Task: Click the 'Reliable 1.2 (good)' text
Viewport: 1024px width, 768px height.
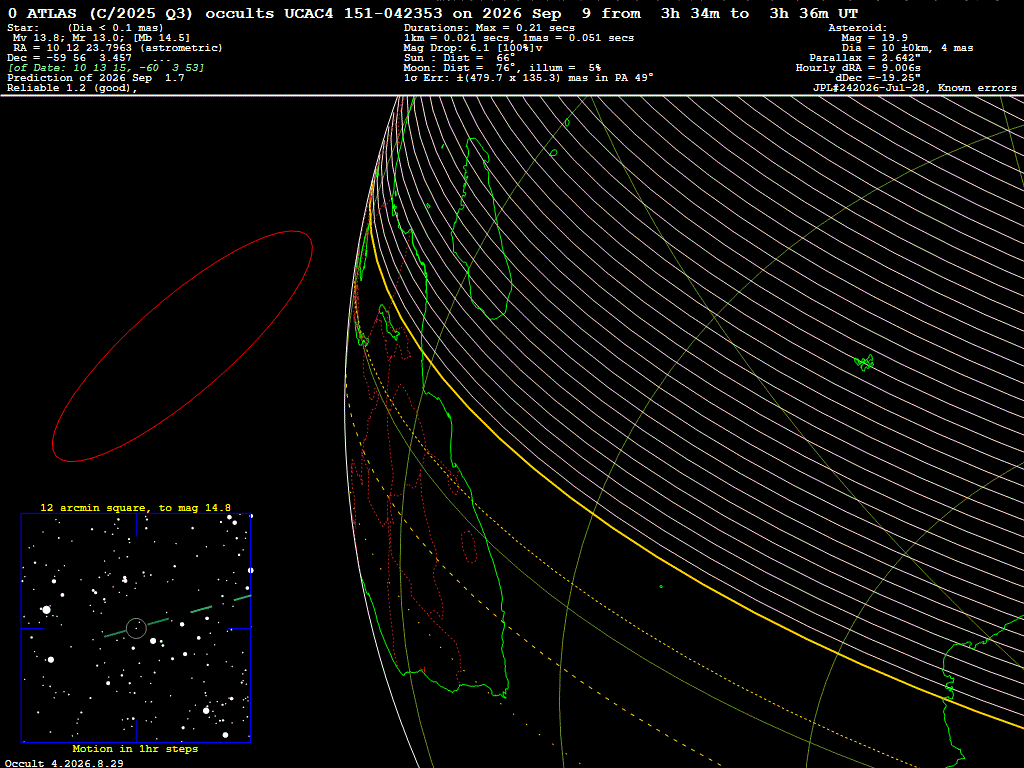Action: pyautogui.click(x=71, y=88)
